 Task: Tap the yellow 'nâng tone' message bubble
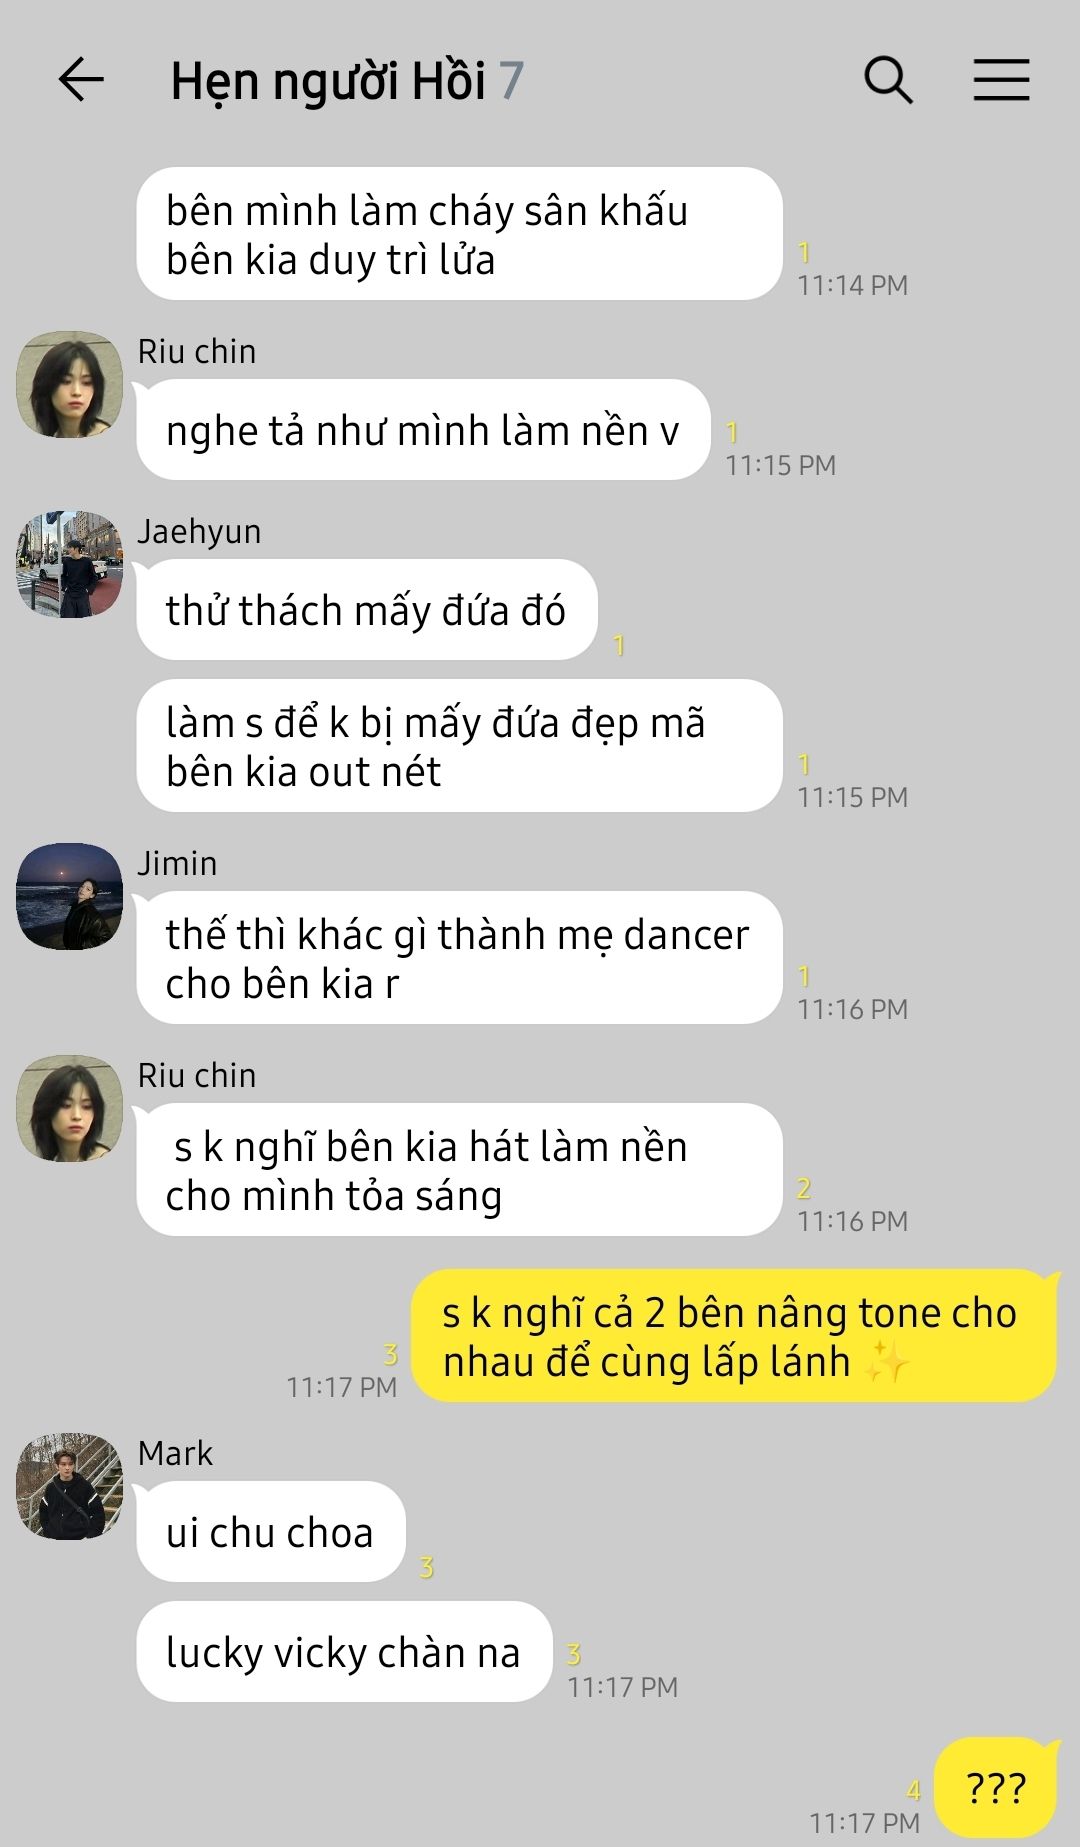(734, 1336)
